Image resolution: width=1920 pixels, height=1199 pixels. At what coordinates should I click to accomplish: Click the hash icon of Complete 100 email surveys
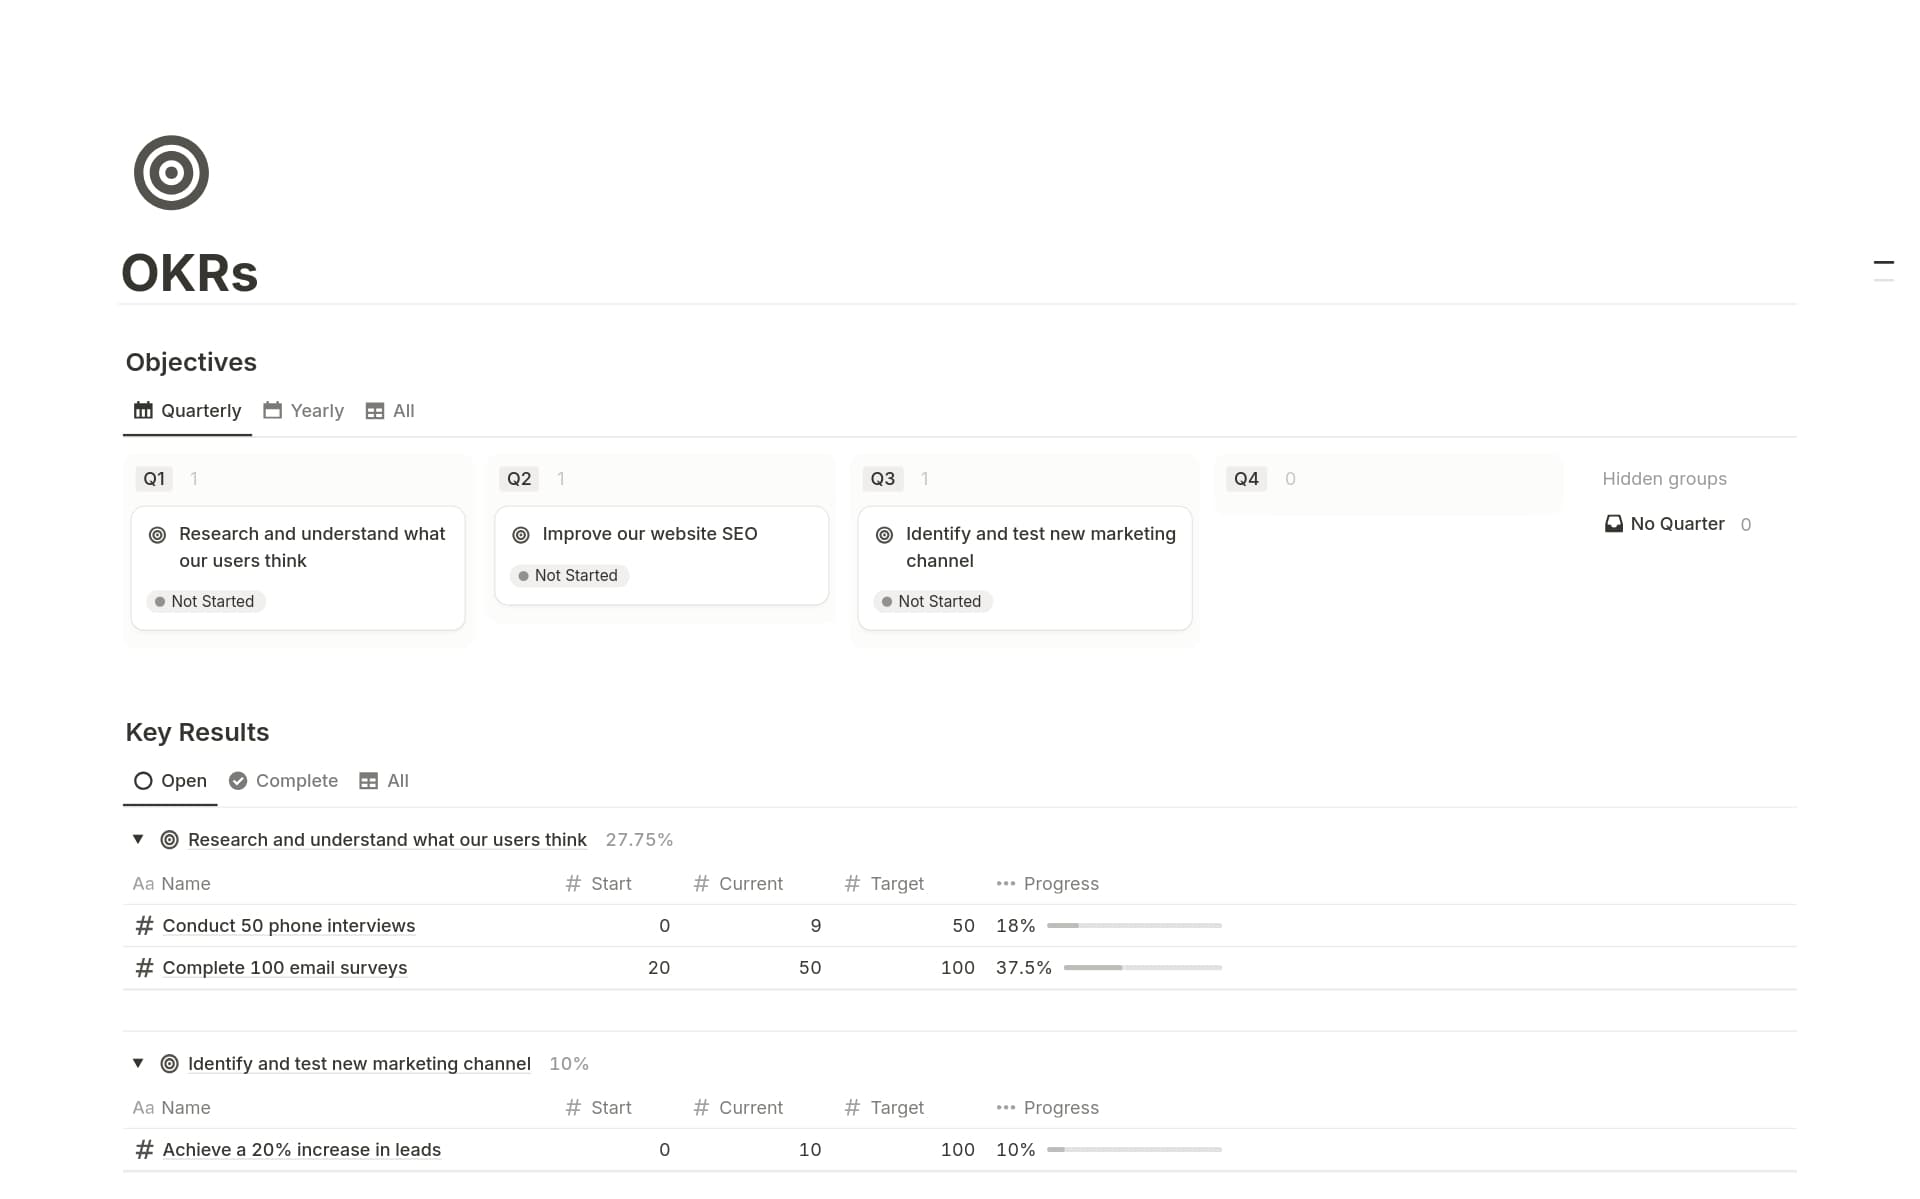click(x=144, y=968)
